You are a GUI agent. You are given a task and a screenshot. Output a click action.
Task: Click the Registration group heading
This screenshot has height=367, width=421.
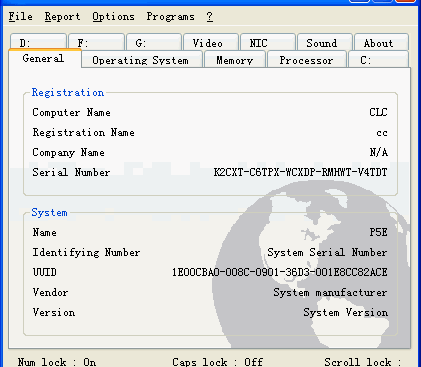[x=68, y=92]
